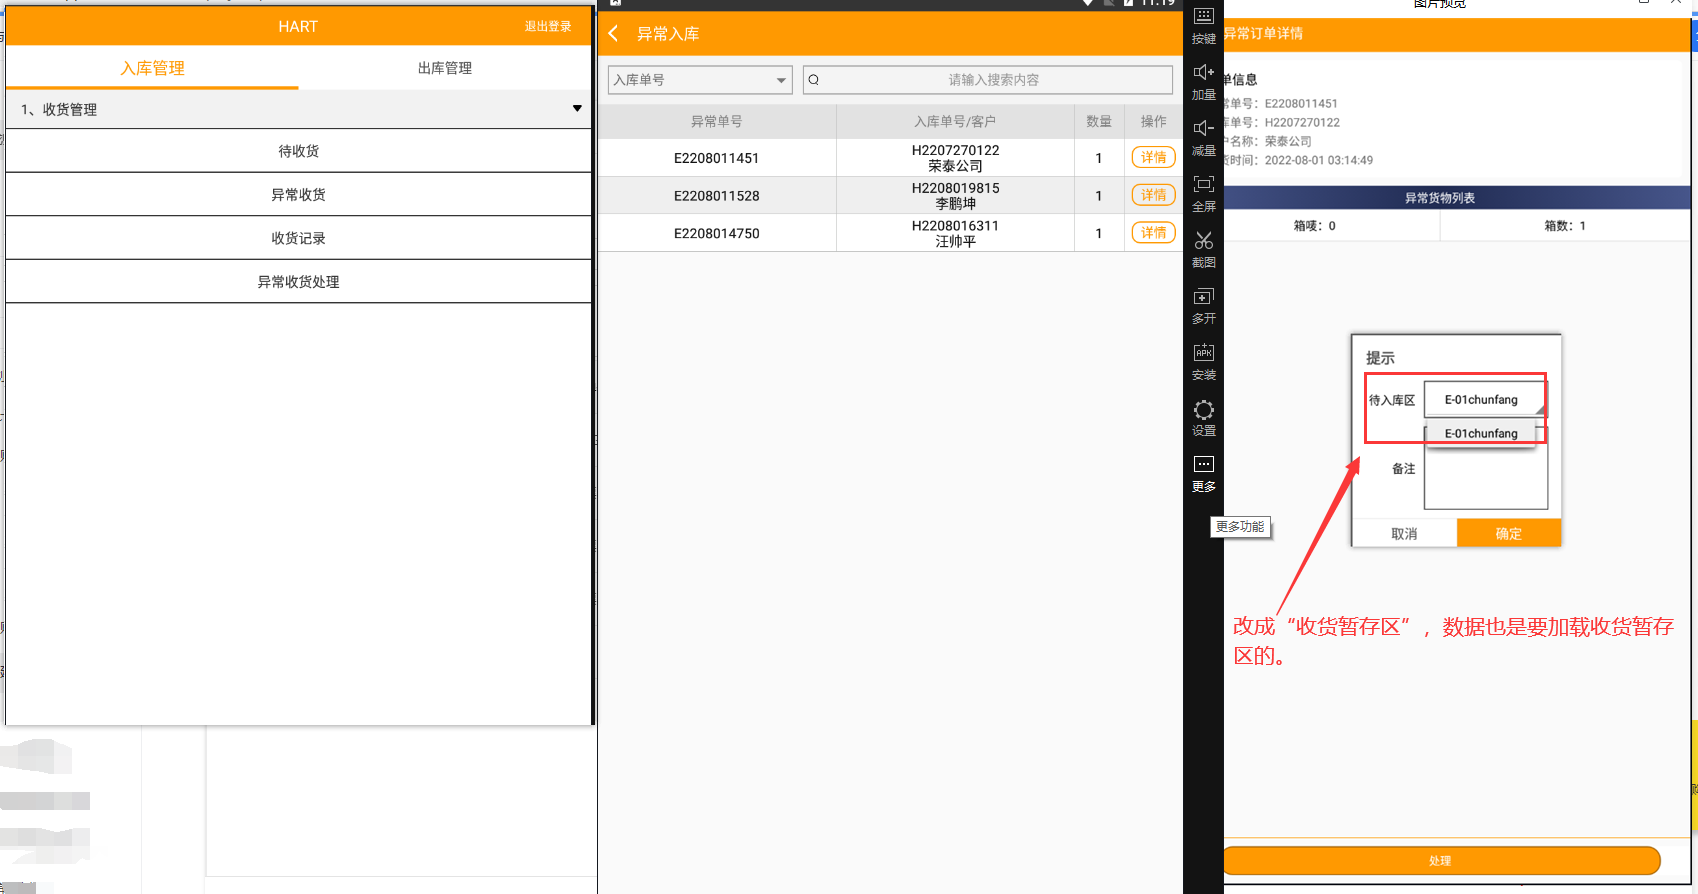Toggle fullscreen (全屏) in emulator sidebar
The image size is (1698, 894).
(1203, 185)
